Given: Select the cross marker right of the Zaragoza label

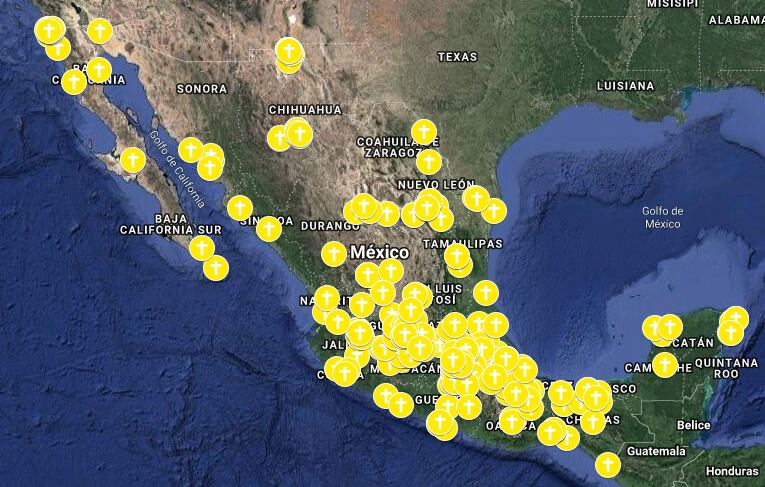Looking at the screenshot, I should tap(429, 162).
